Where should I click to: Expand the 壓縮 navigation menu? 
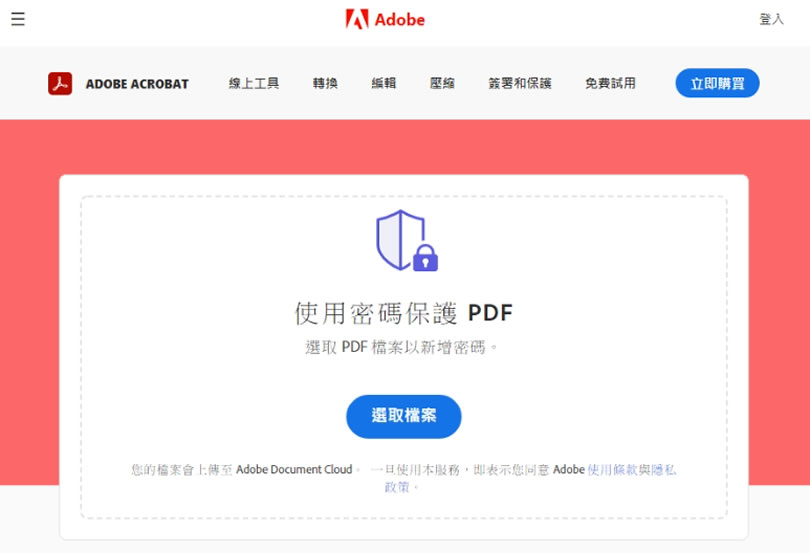(442, 84)
